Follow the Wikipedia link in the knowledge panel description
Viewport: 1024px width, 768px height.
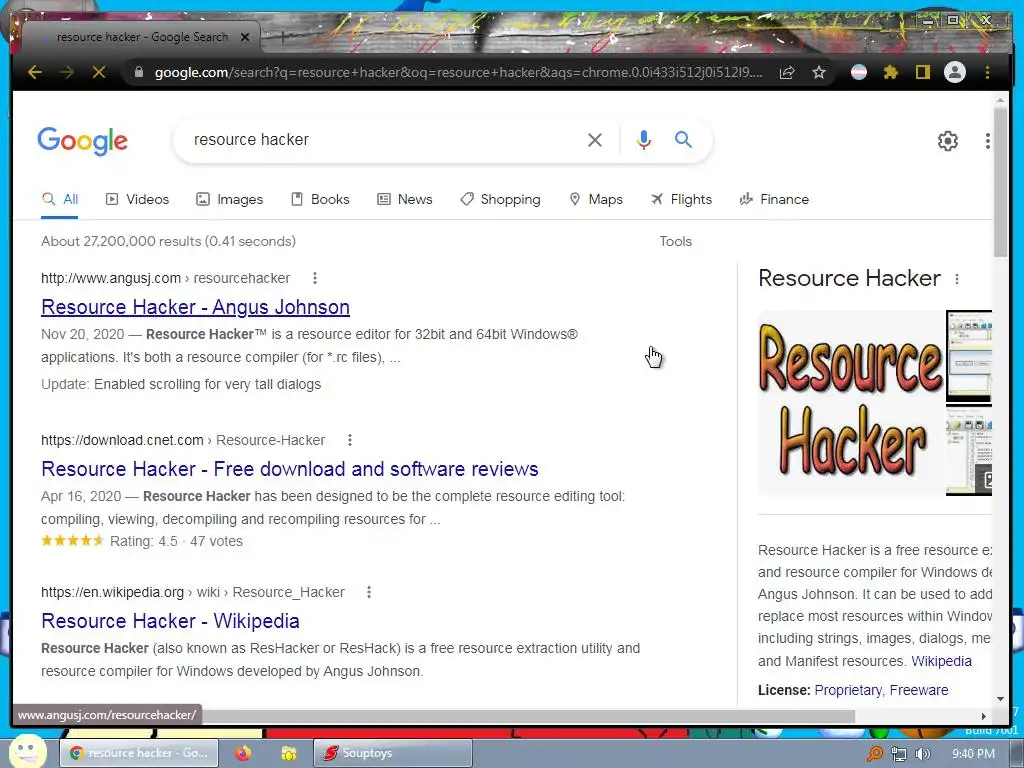(941, 661)
